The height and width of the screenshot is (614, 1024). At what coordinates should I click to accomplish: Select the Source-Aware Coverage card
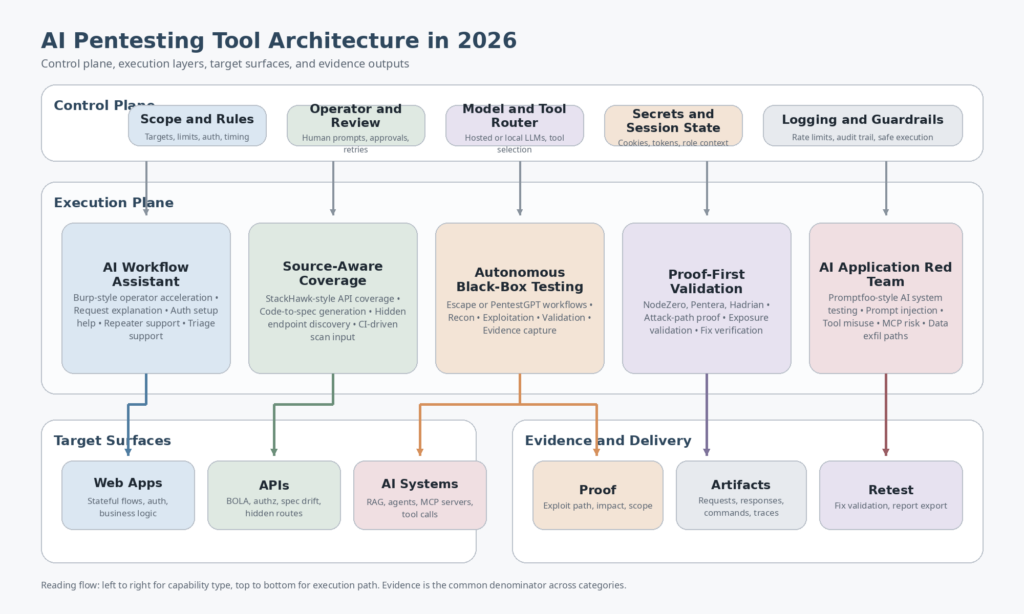pyautogui.click(x=333, y=298)
